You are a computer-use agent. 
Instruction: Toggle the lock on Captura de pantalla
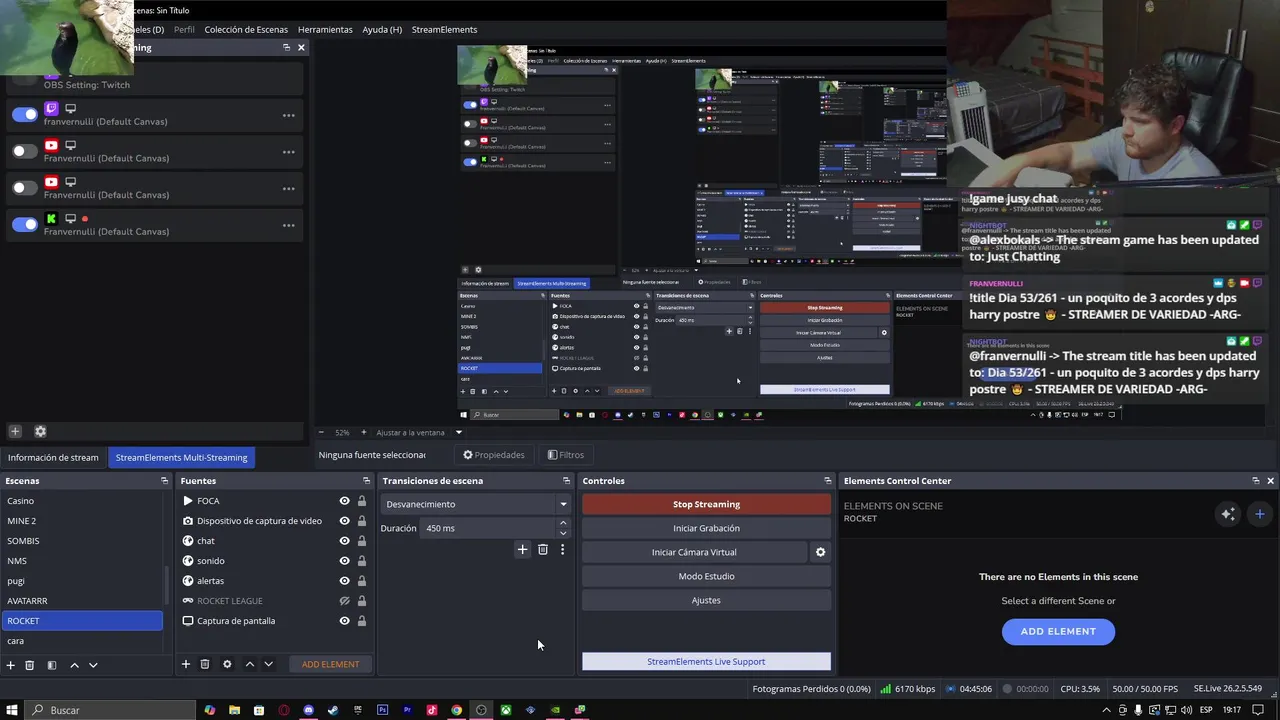pos(362,621)
